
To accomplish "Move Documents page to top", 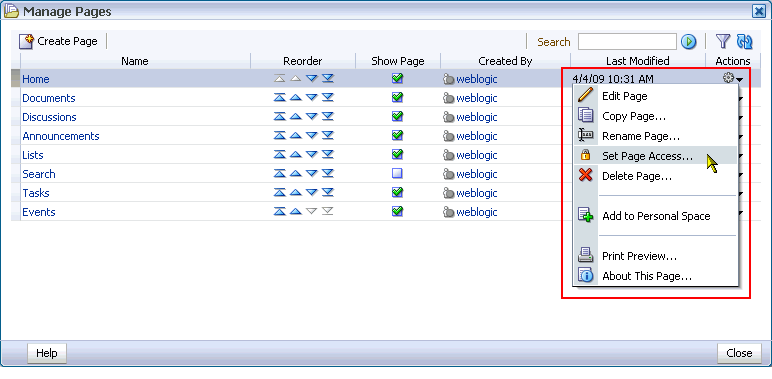I will [x=280, y=97].
